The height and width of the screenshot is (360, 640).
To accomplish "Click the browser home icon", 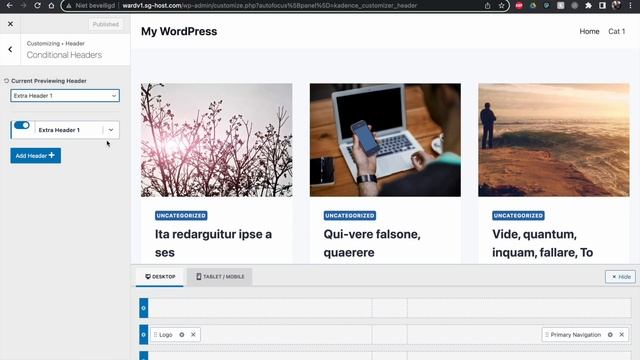I will (x=51, y=5).
